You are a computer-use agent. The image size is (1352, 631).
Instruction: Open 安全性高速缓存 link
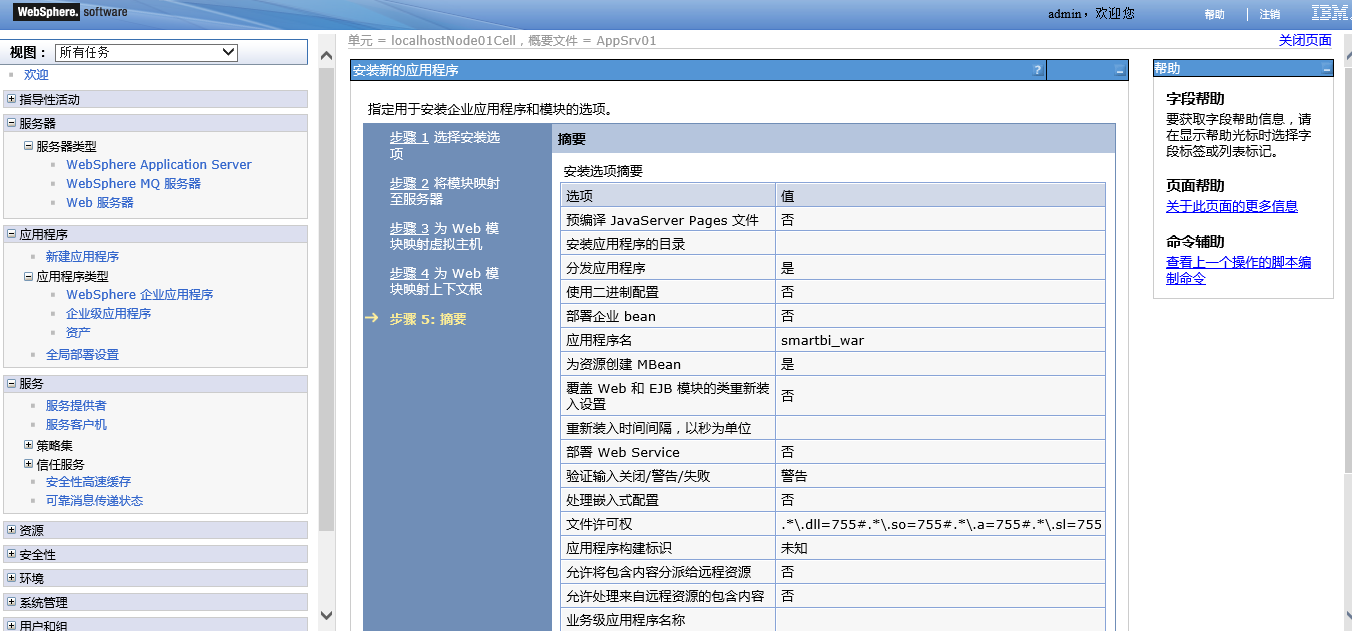tap(88, 482)
